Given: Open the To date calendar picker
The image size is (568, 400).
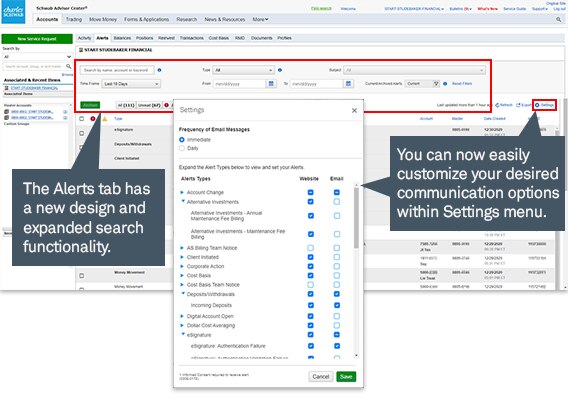Looking at the screenshot, I should [348, 84].
